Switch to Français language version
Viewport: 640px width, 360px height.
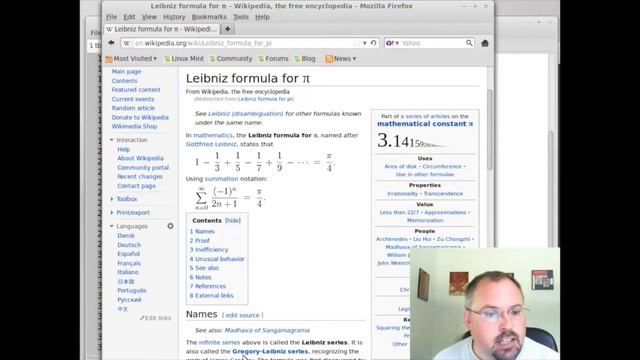(129, 263)
